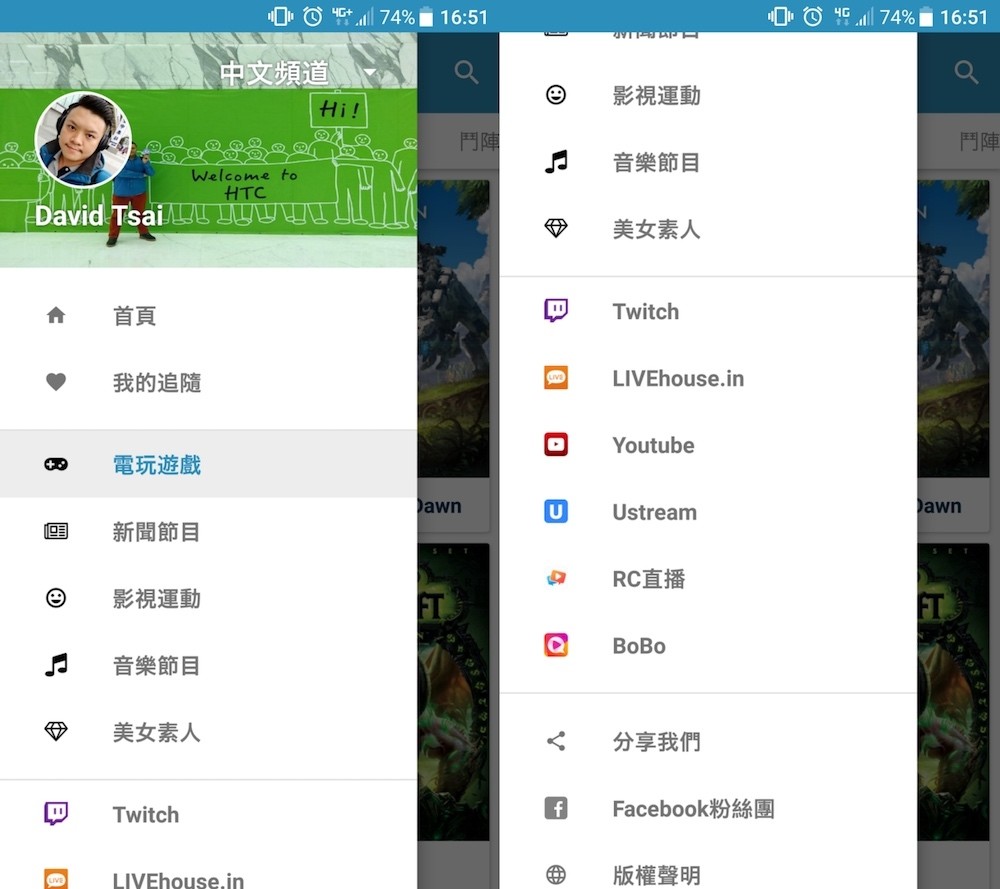Choose 分享我們 to share the app
Viewport: 1000px width, 889px height.
tap(657, 742)
